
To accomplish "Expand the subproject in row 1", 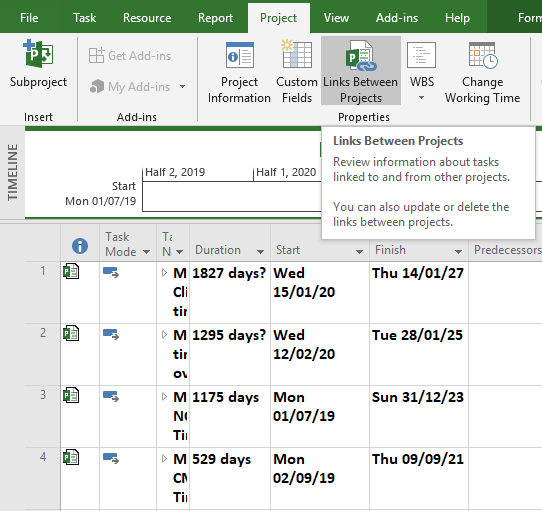I will click(x=165, y=273).
